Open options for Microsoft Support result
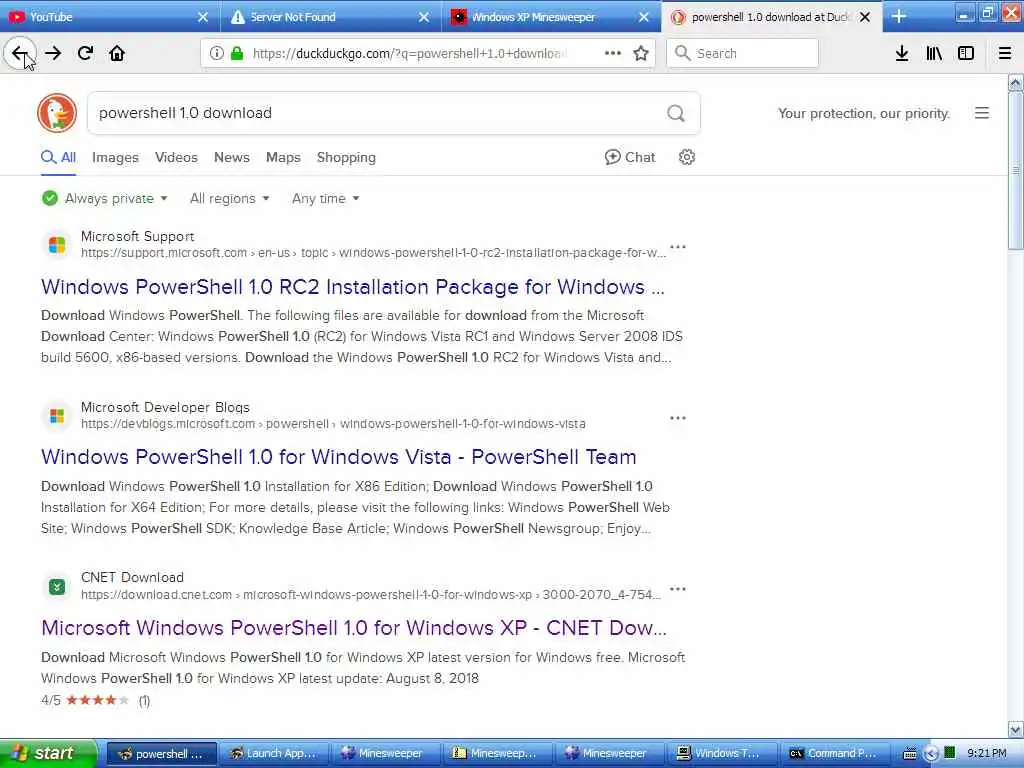The image size is (1024, 768). point(678,247)
